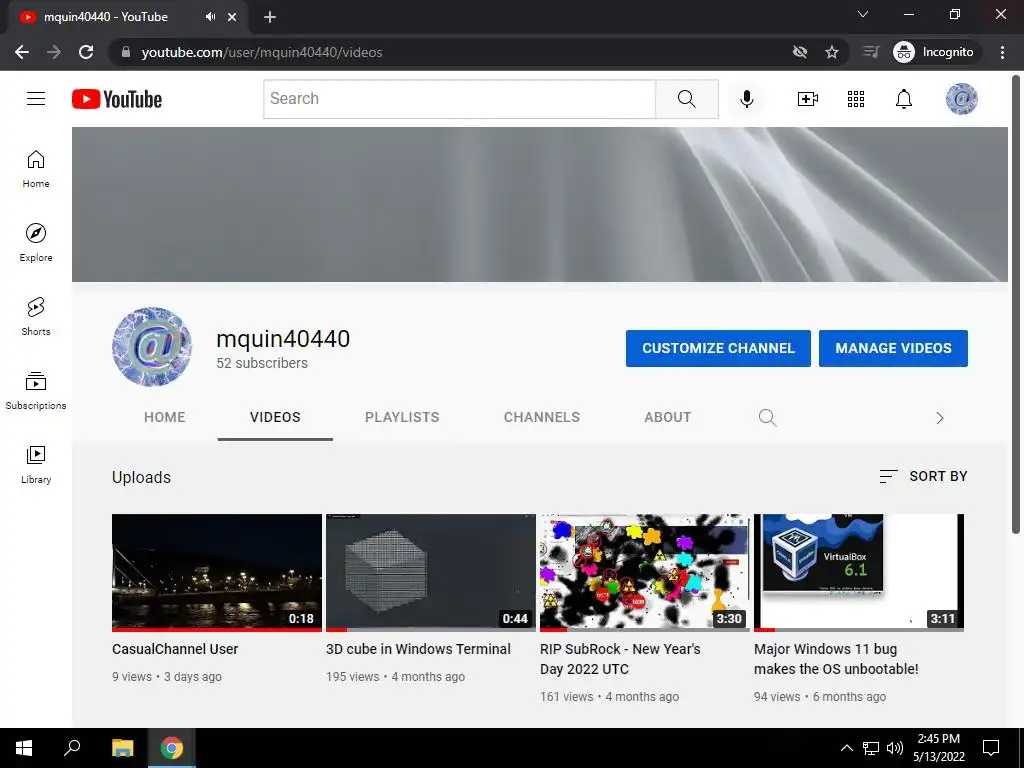Select the mquin40440 - YouTube browser tab

(x=127, y=18)
